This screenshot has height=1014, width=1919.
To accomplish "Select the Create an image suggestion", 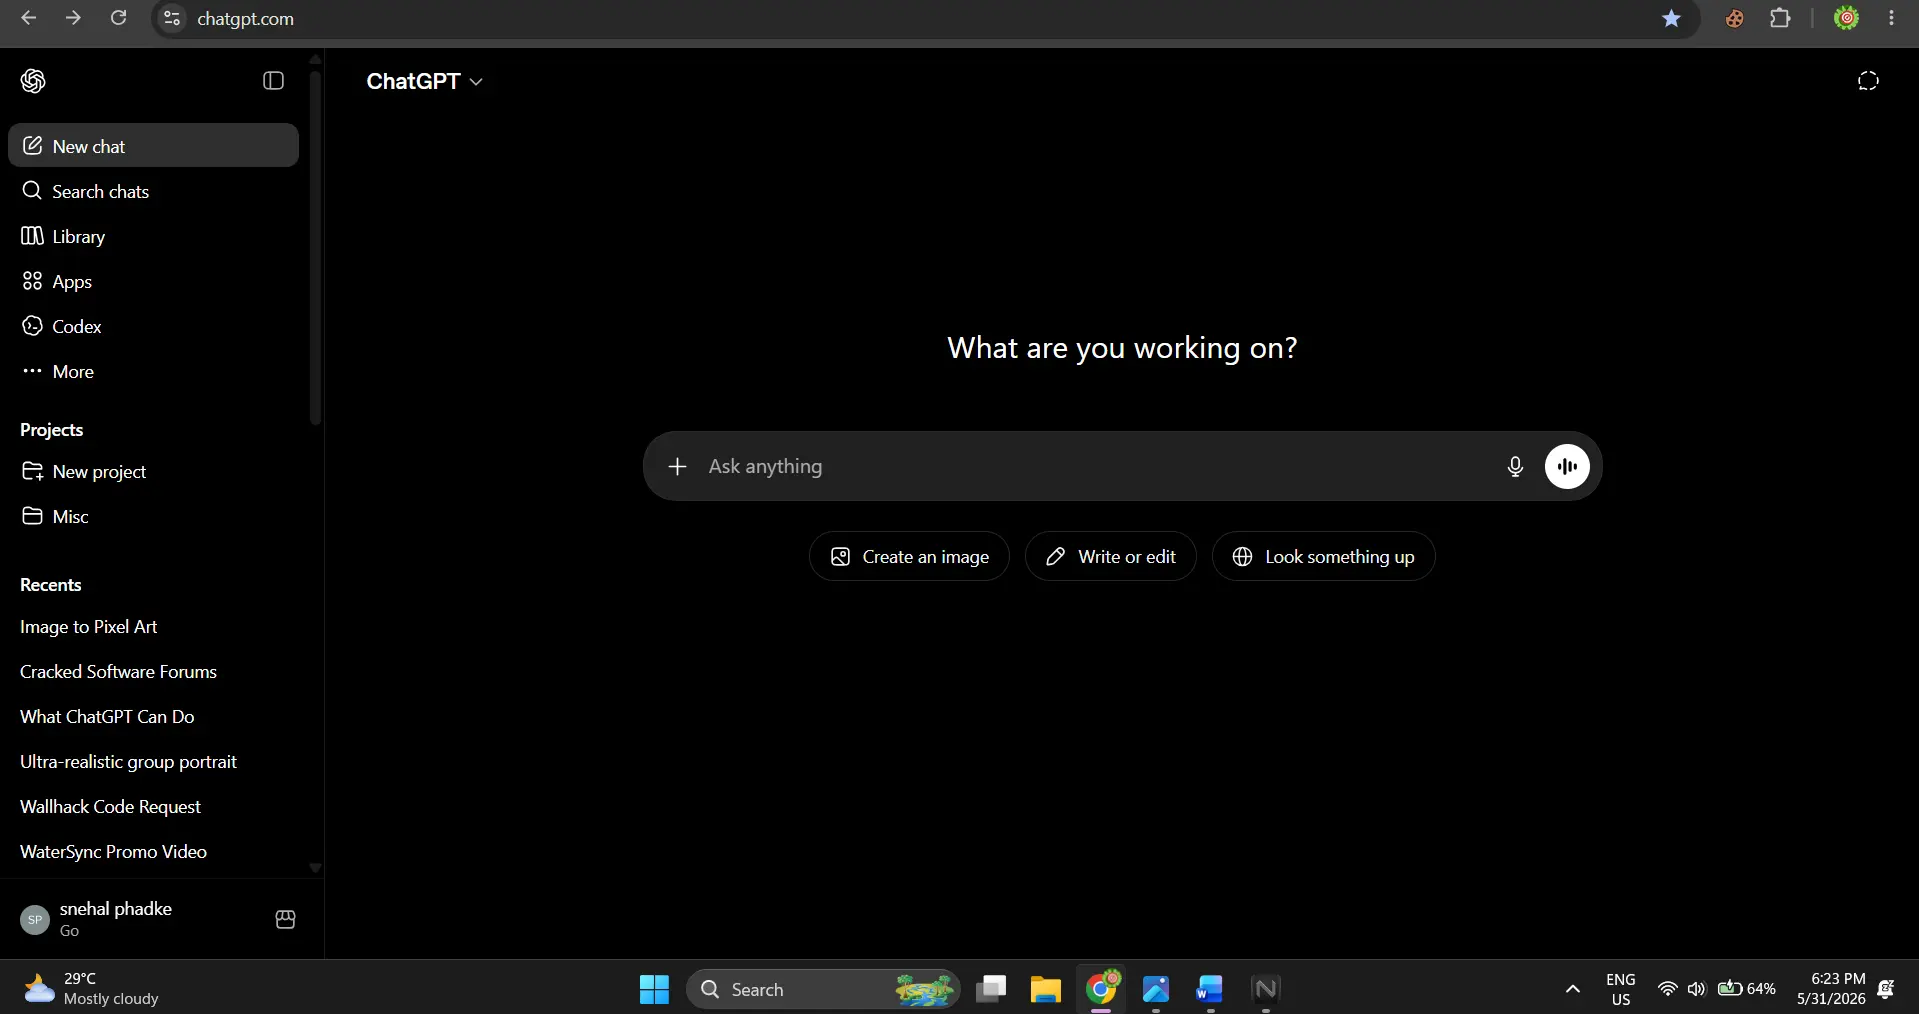I will point(909,556).
